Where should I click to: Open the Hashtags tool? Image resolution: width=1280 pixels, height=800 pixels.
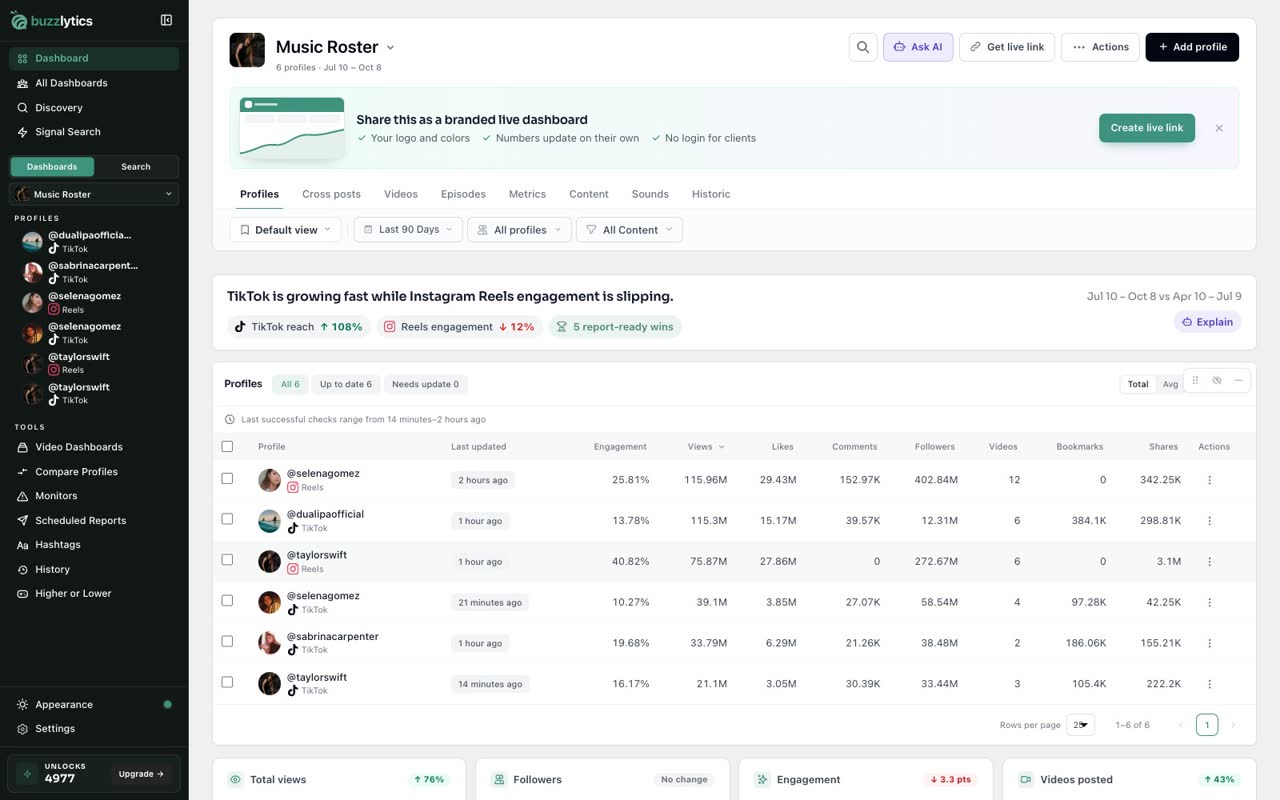[x=94, y=545]
